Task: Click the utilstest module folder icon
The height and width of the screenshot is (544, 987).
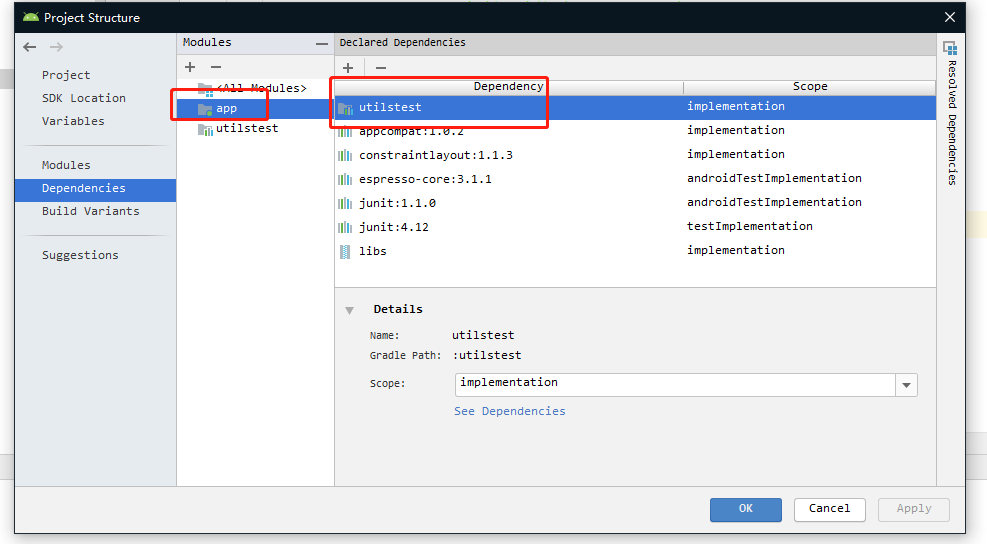Action: pyautogui.click(x=205, y=129)
